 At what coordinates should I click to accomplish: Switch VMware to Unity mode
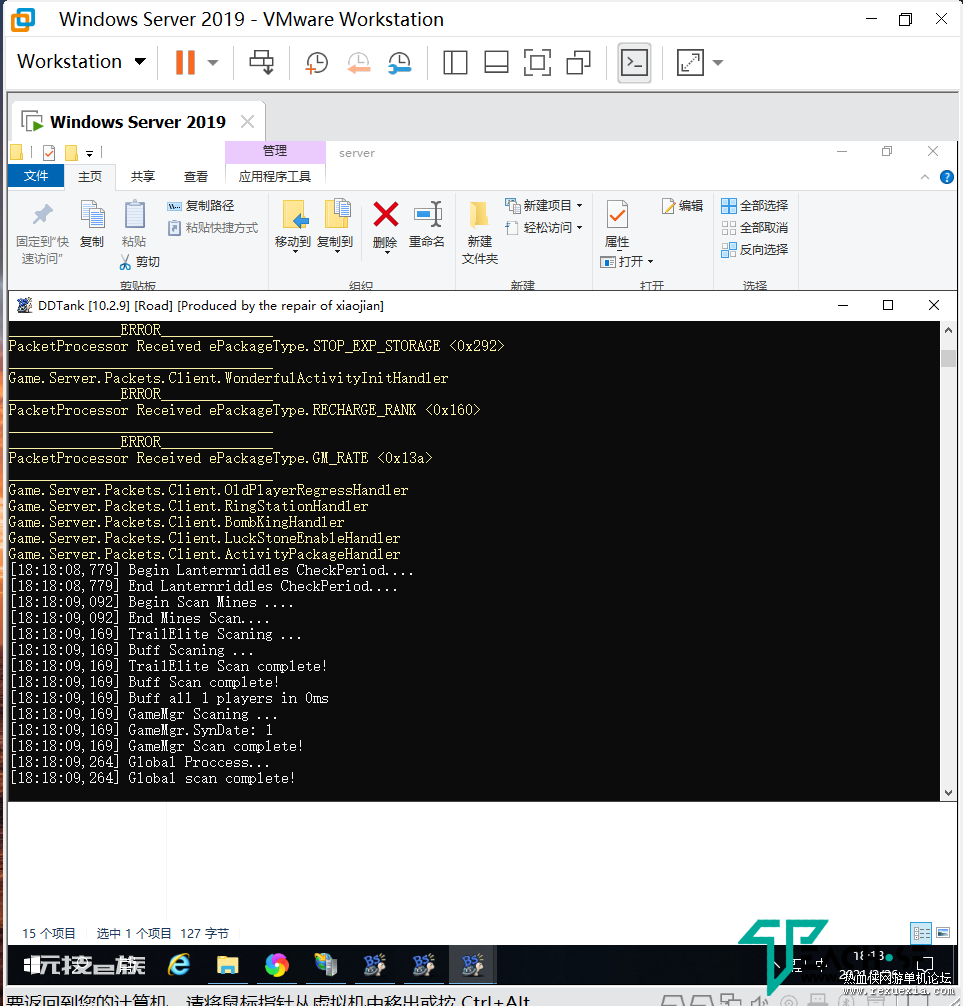(x=579, y=62)
